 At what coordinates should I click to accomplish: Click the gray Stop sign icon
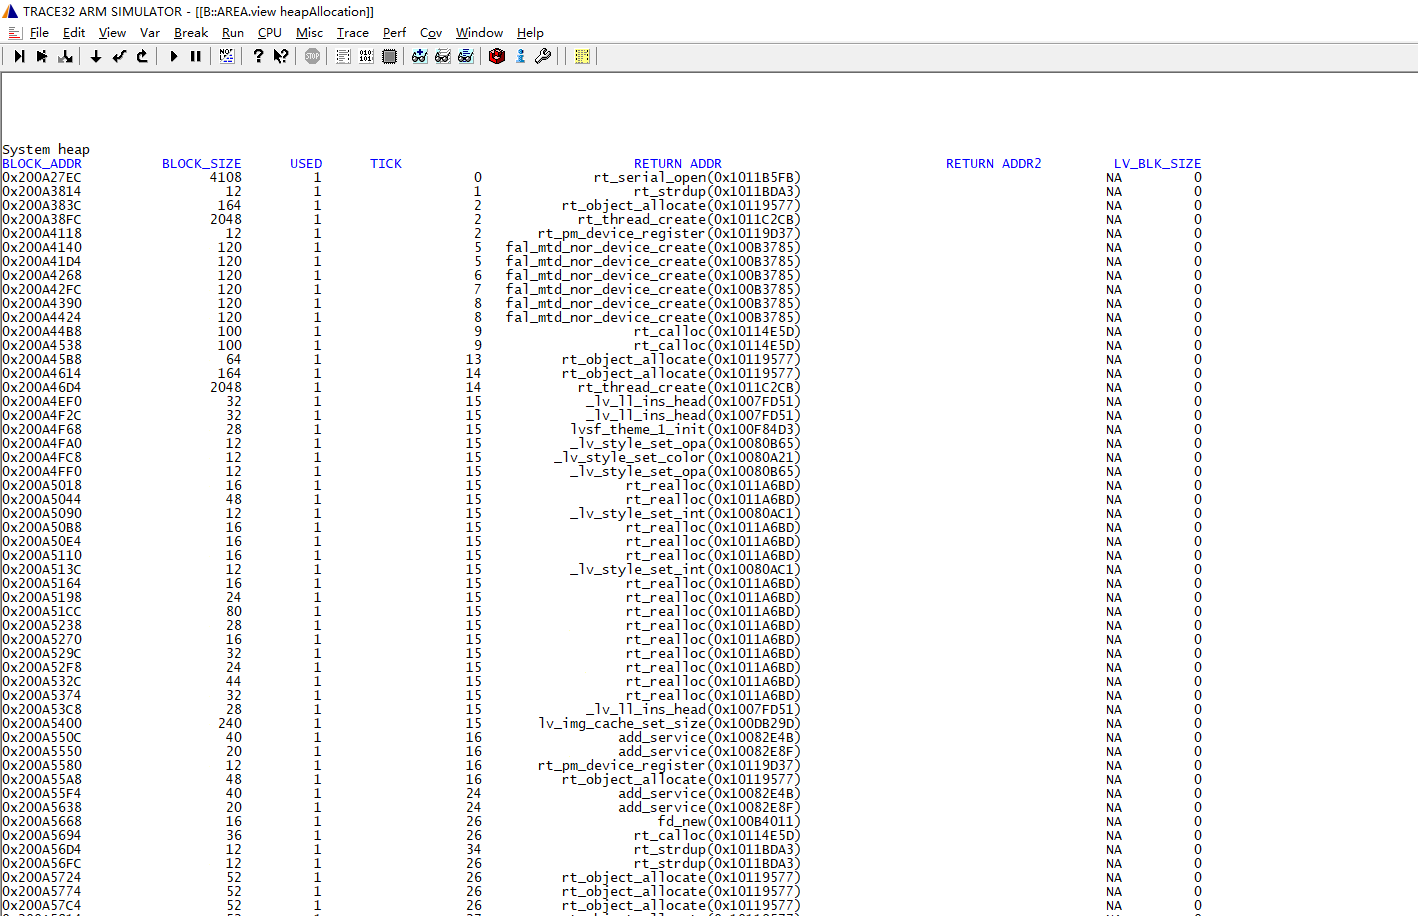313,57
